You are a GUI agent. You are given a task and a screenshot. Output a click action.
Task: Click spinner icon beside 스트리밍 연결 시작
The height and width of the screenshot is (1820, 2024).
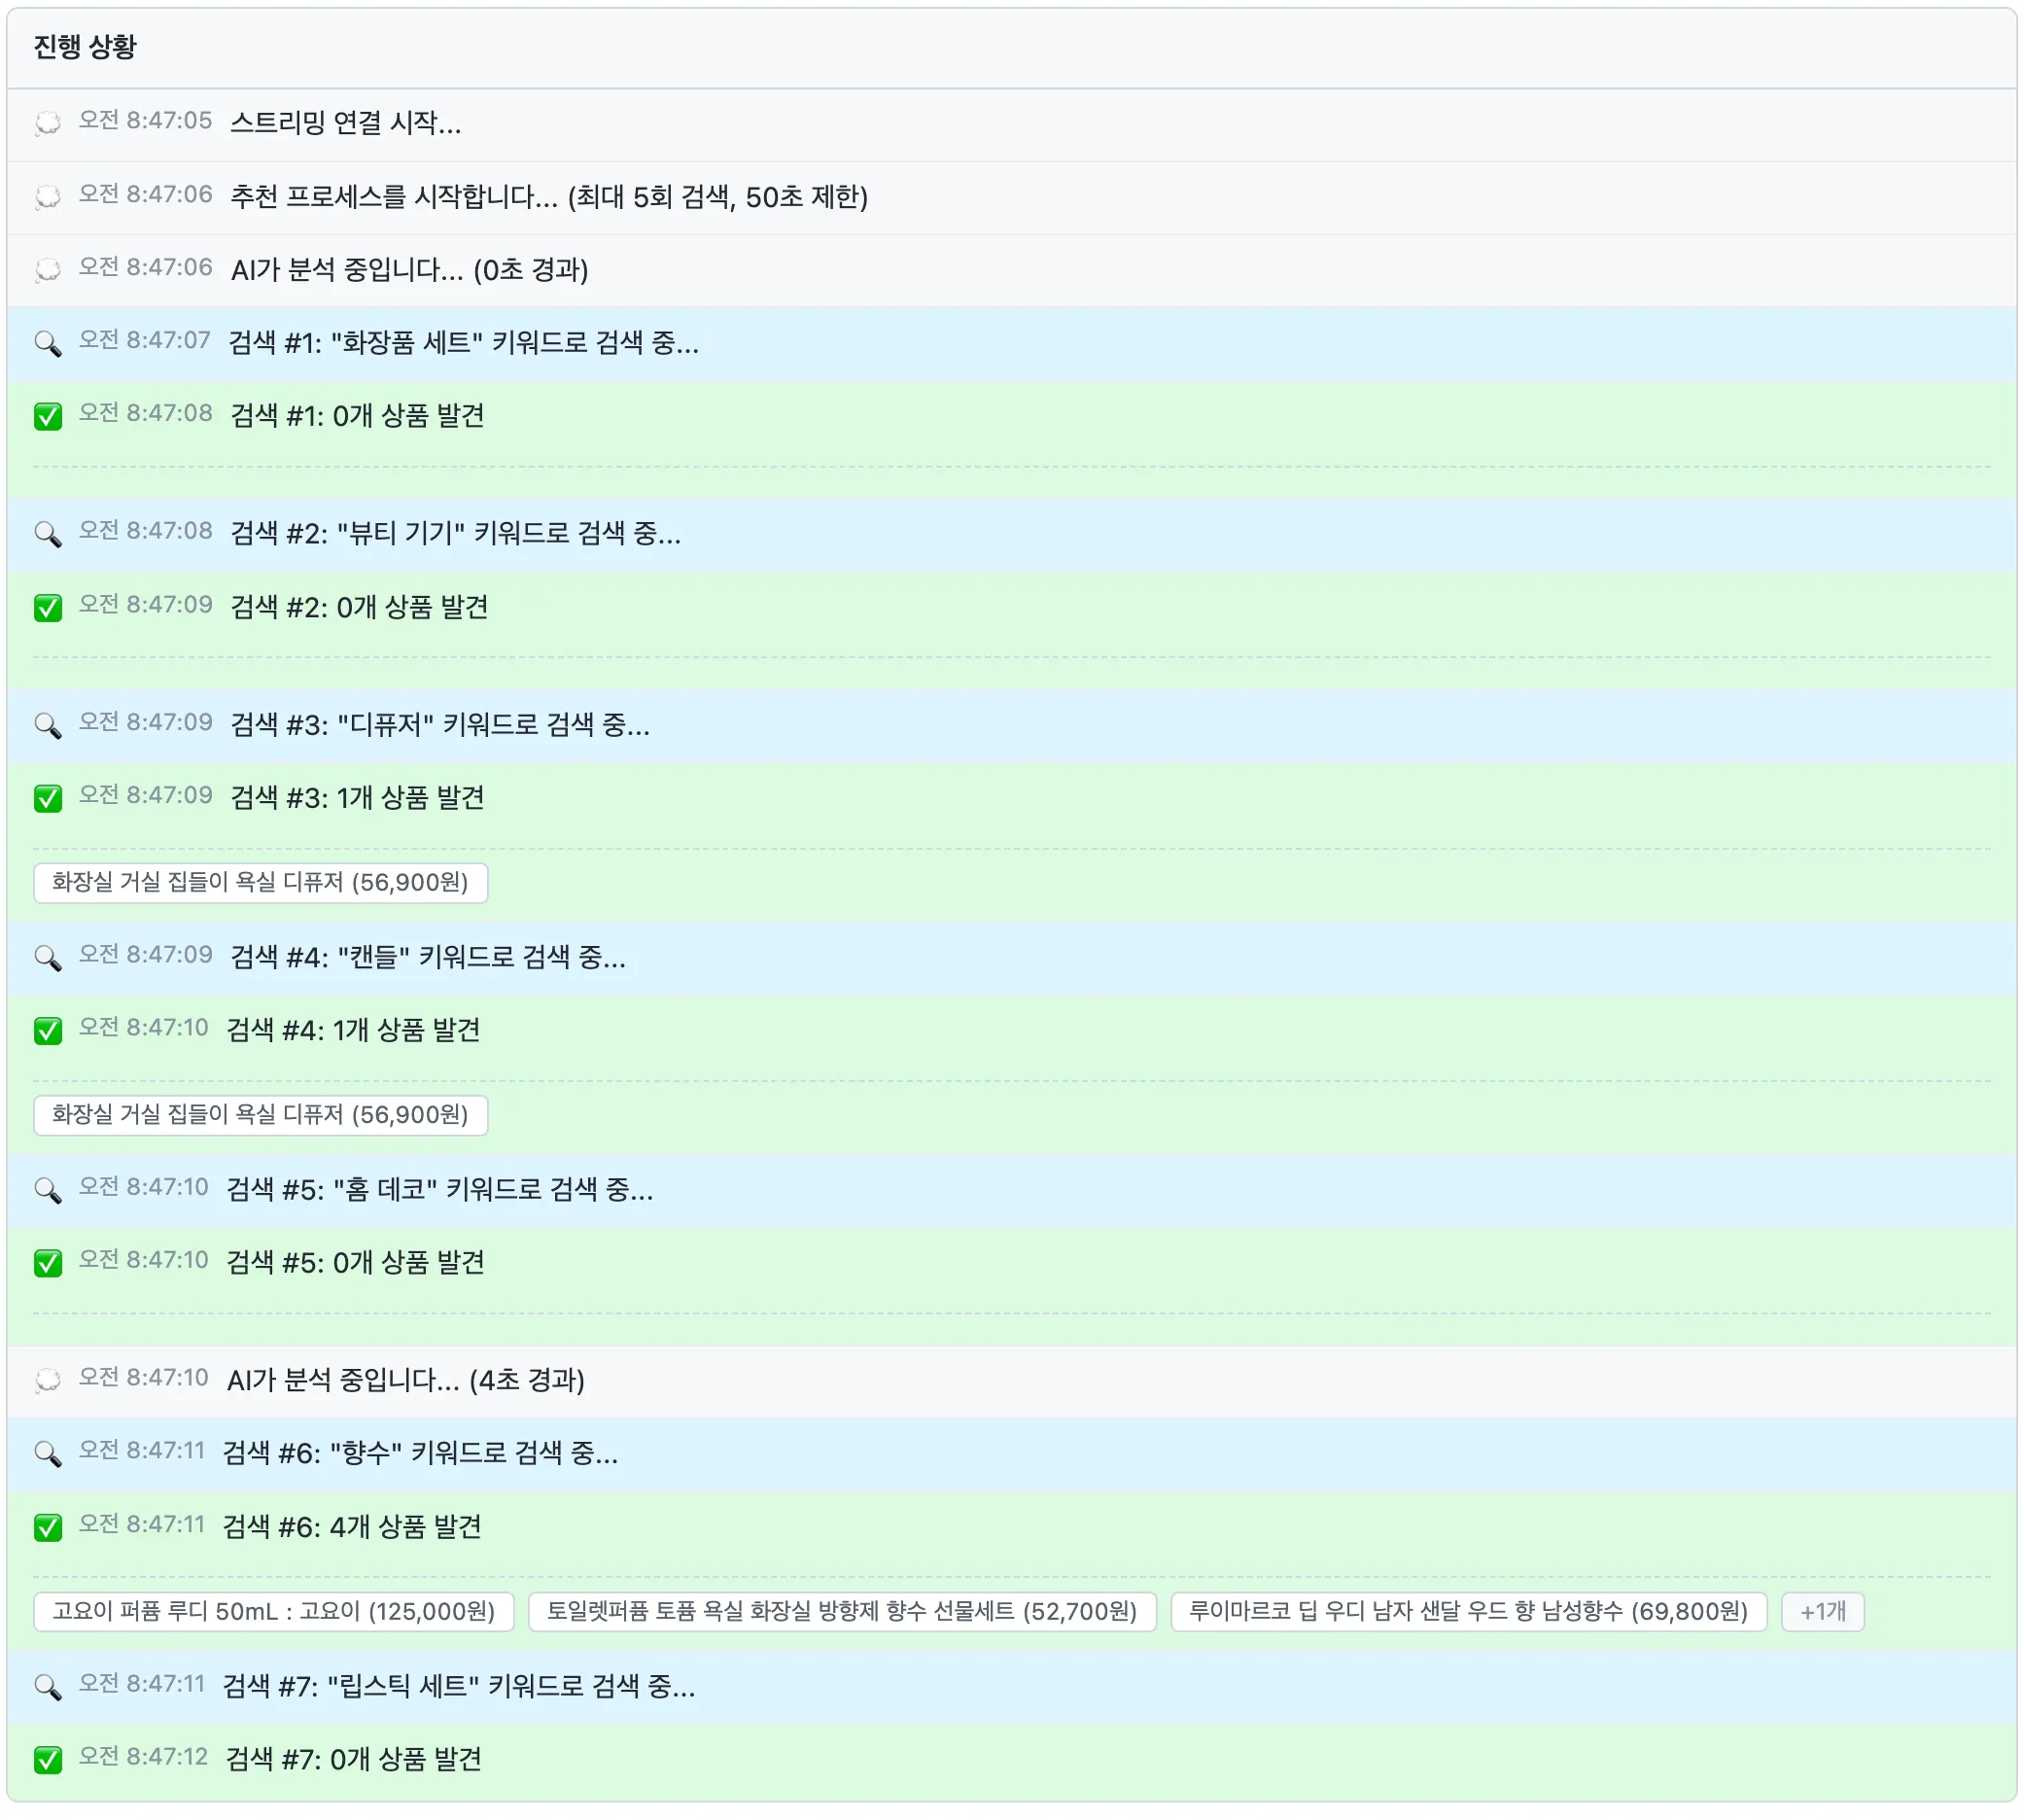point(47,123)
